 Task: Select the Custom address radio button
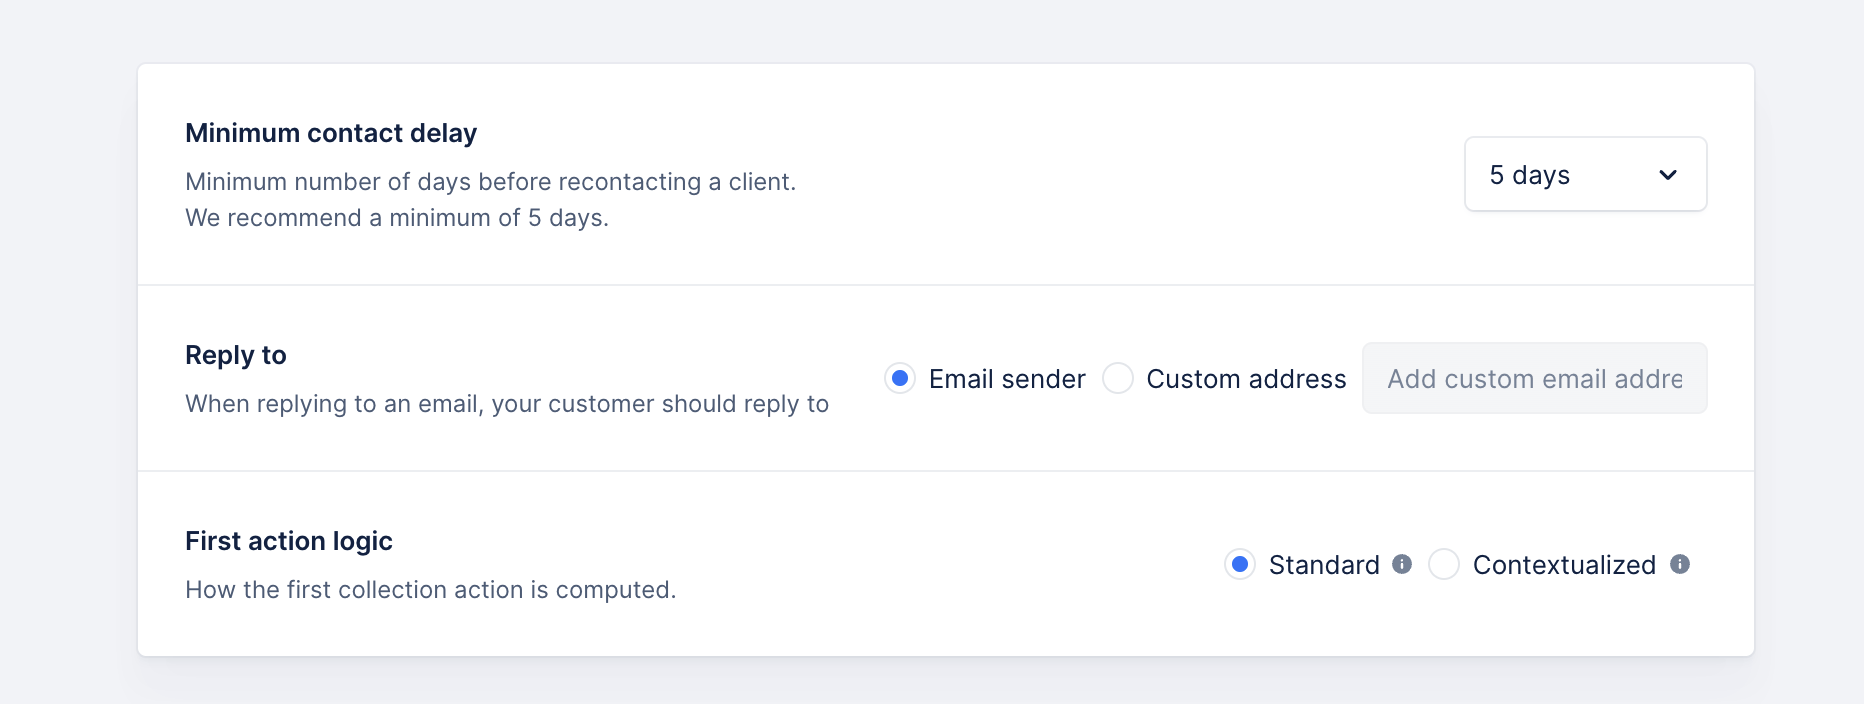1118,378
